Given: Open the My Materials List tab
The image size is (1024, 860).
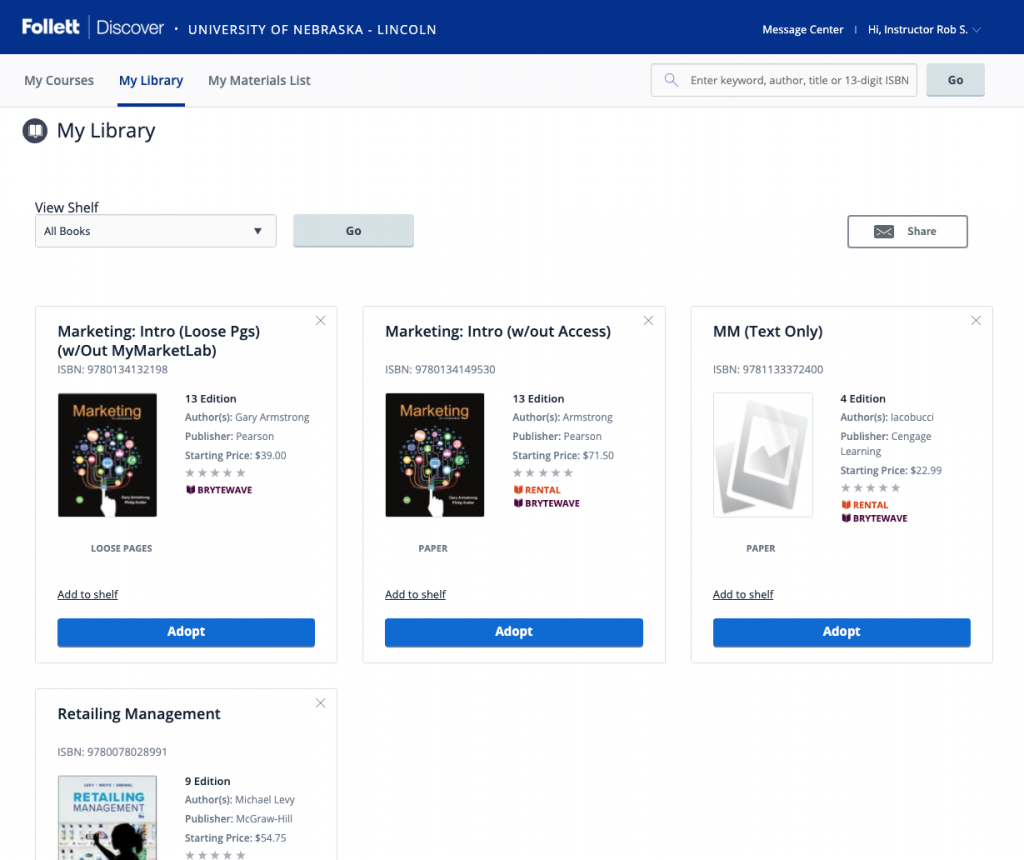Looking at the screenshot, I should click(x=259, y=80).
